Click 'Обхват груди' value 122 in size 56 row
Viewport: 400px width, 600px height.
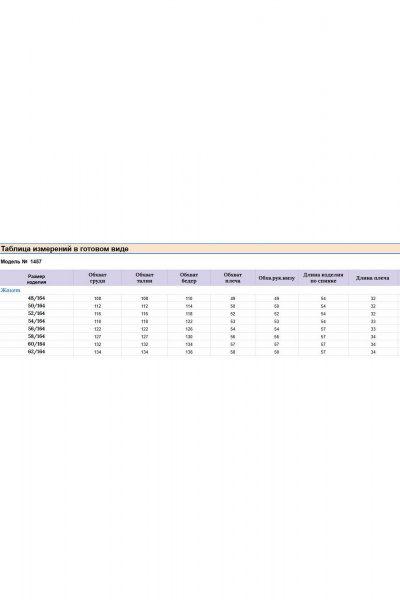[98, 329]
